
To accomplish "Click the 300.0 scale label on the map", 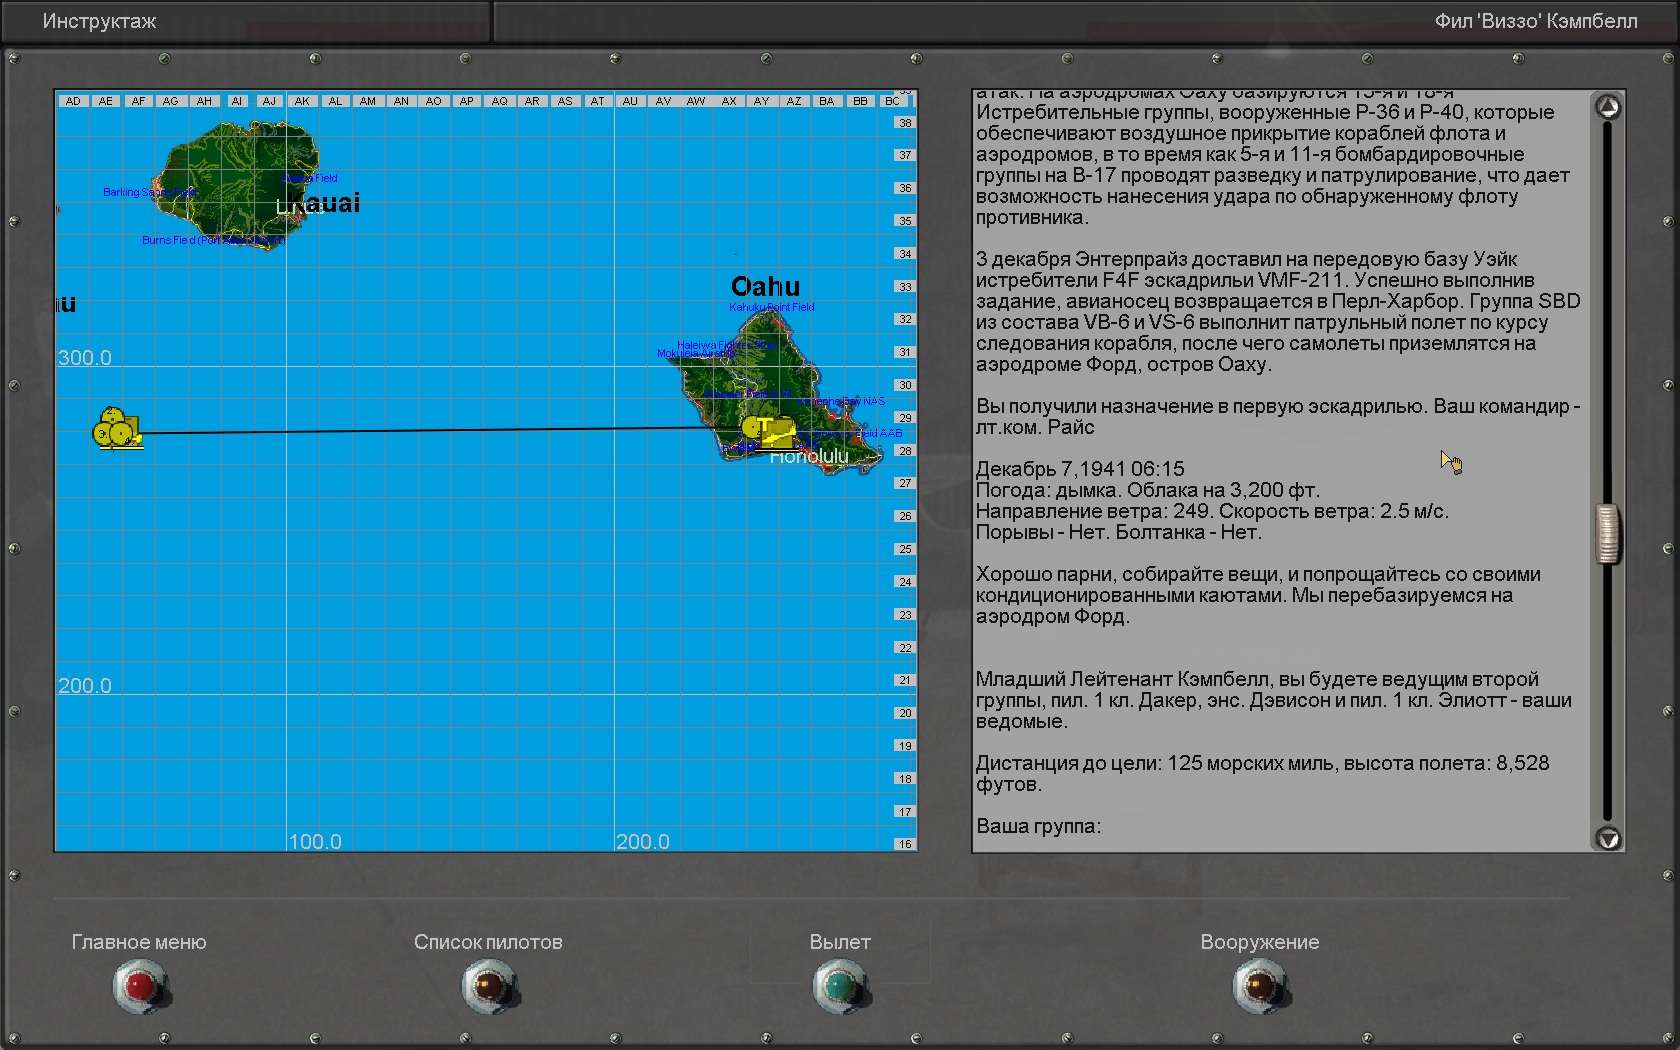I will point(85,358).
